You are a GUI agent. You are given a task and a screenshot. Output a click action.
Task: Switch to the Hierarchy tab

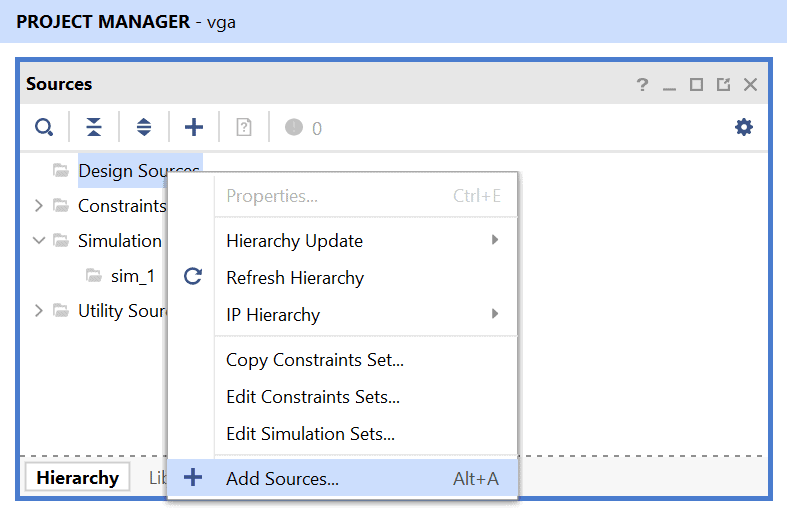point(77,478)
